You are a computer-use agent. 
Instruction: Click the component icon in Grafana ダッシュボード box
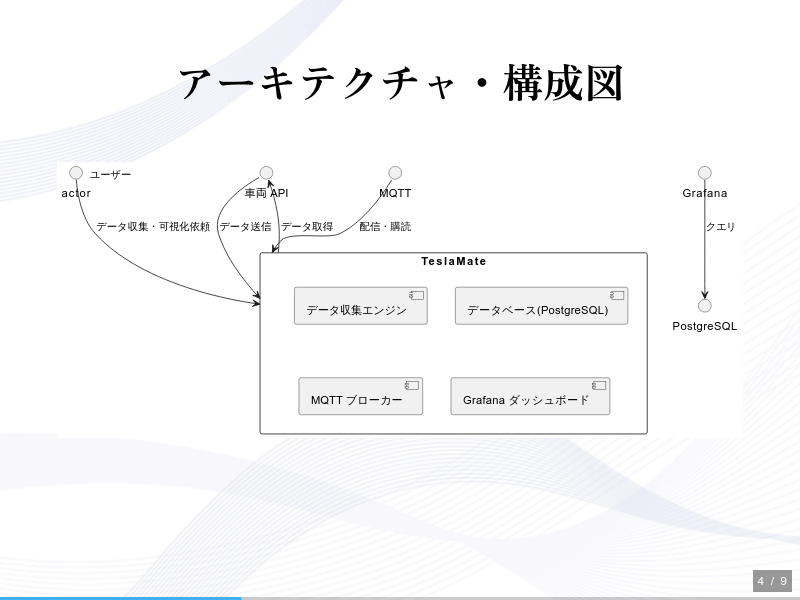click(x=599, y=386)
